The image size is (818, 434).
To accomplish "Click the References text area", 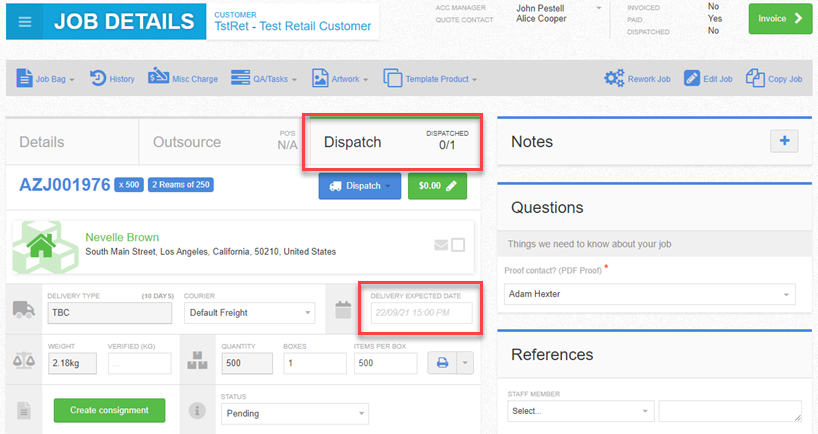I will pos(730,411).
